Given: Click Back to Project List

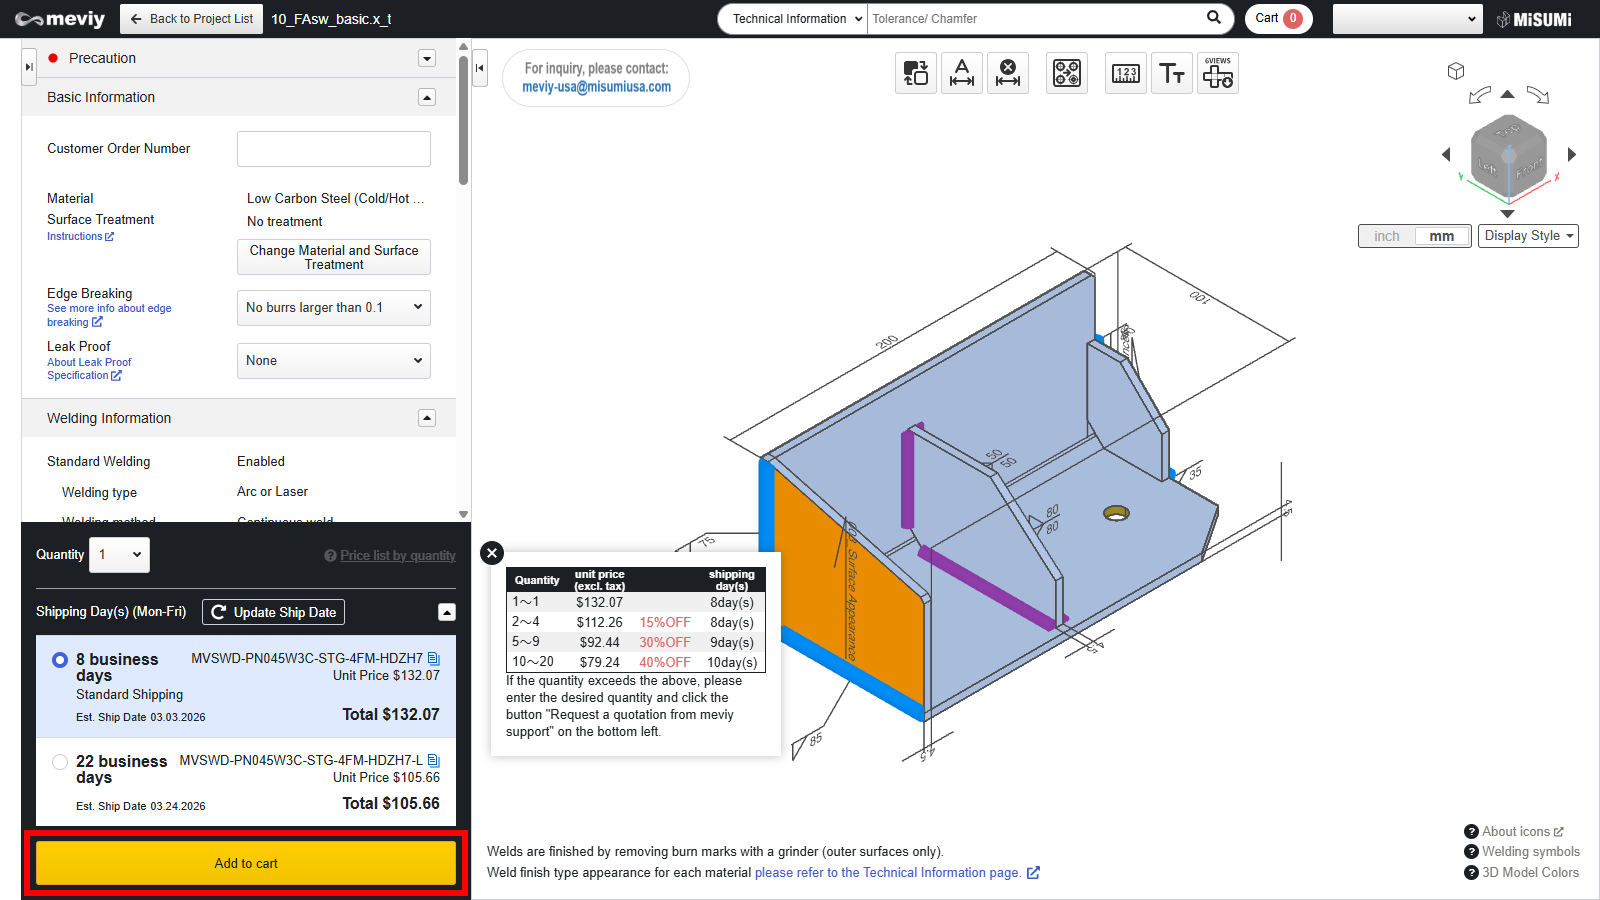Looking at the screenshot, I should pyautogui.click(x=191, y=18).
